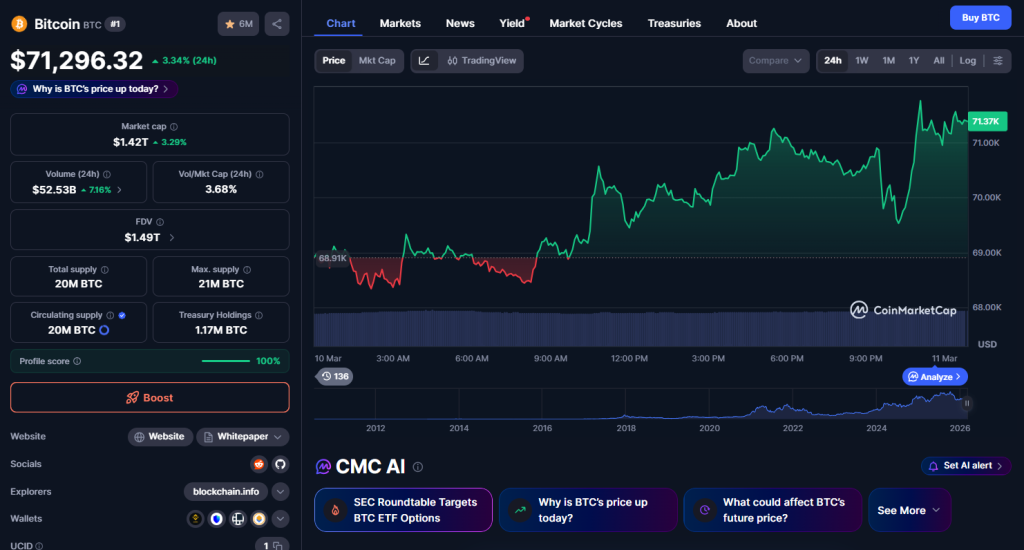1024x550 pixels.
Task: Expand the See More AI prompts
Action: point(908,510)
